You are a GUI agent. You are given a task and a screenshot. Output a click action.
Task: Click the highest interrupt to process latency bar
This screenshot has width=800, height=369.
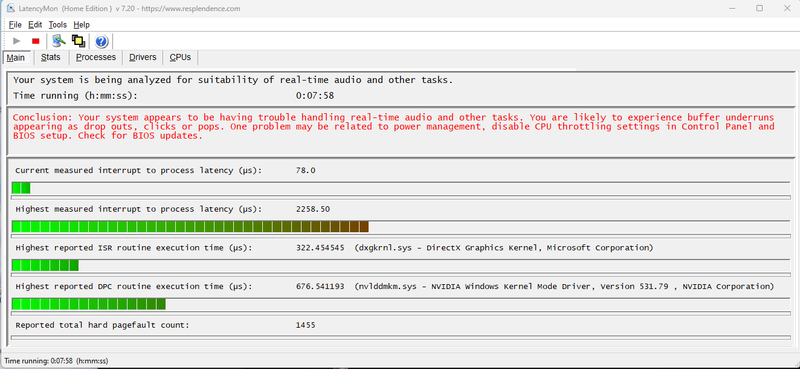click(x=401, y=227)
